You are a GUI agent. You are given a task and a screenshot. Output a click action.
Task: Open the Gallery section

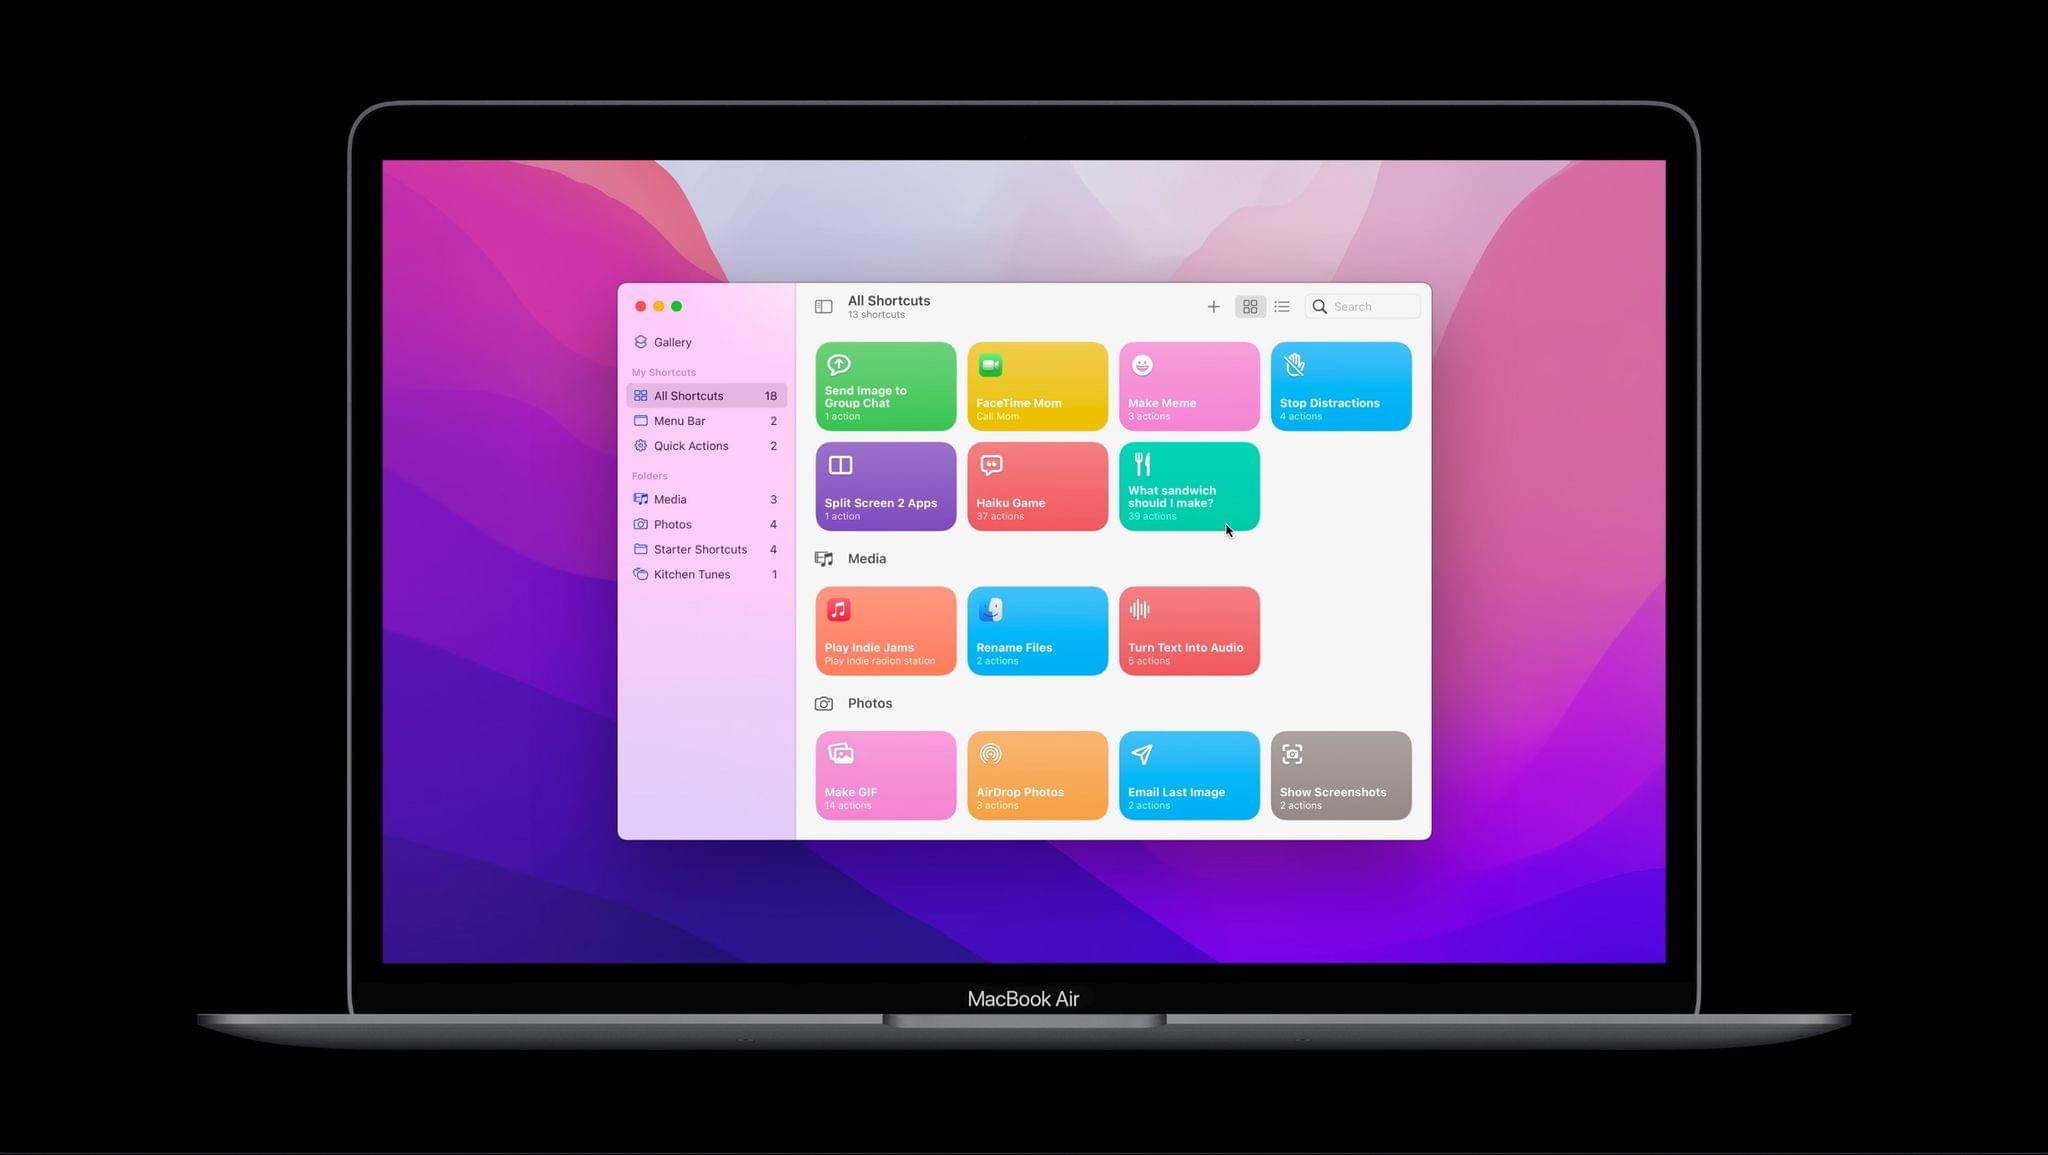672,342
